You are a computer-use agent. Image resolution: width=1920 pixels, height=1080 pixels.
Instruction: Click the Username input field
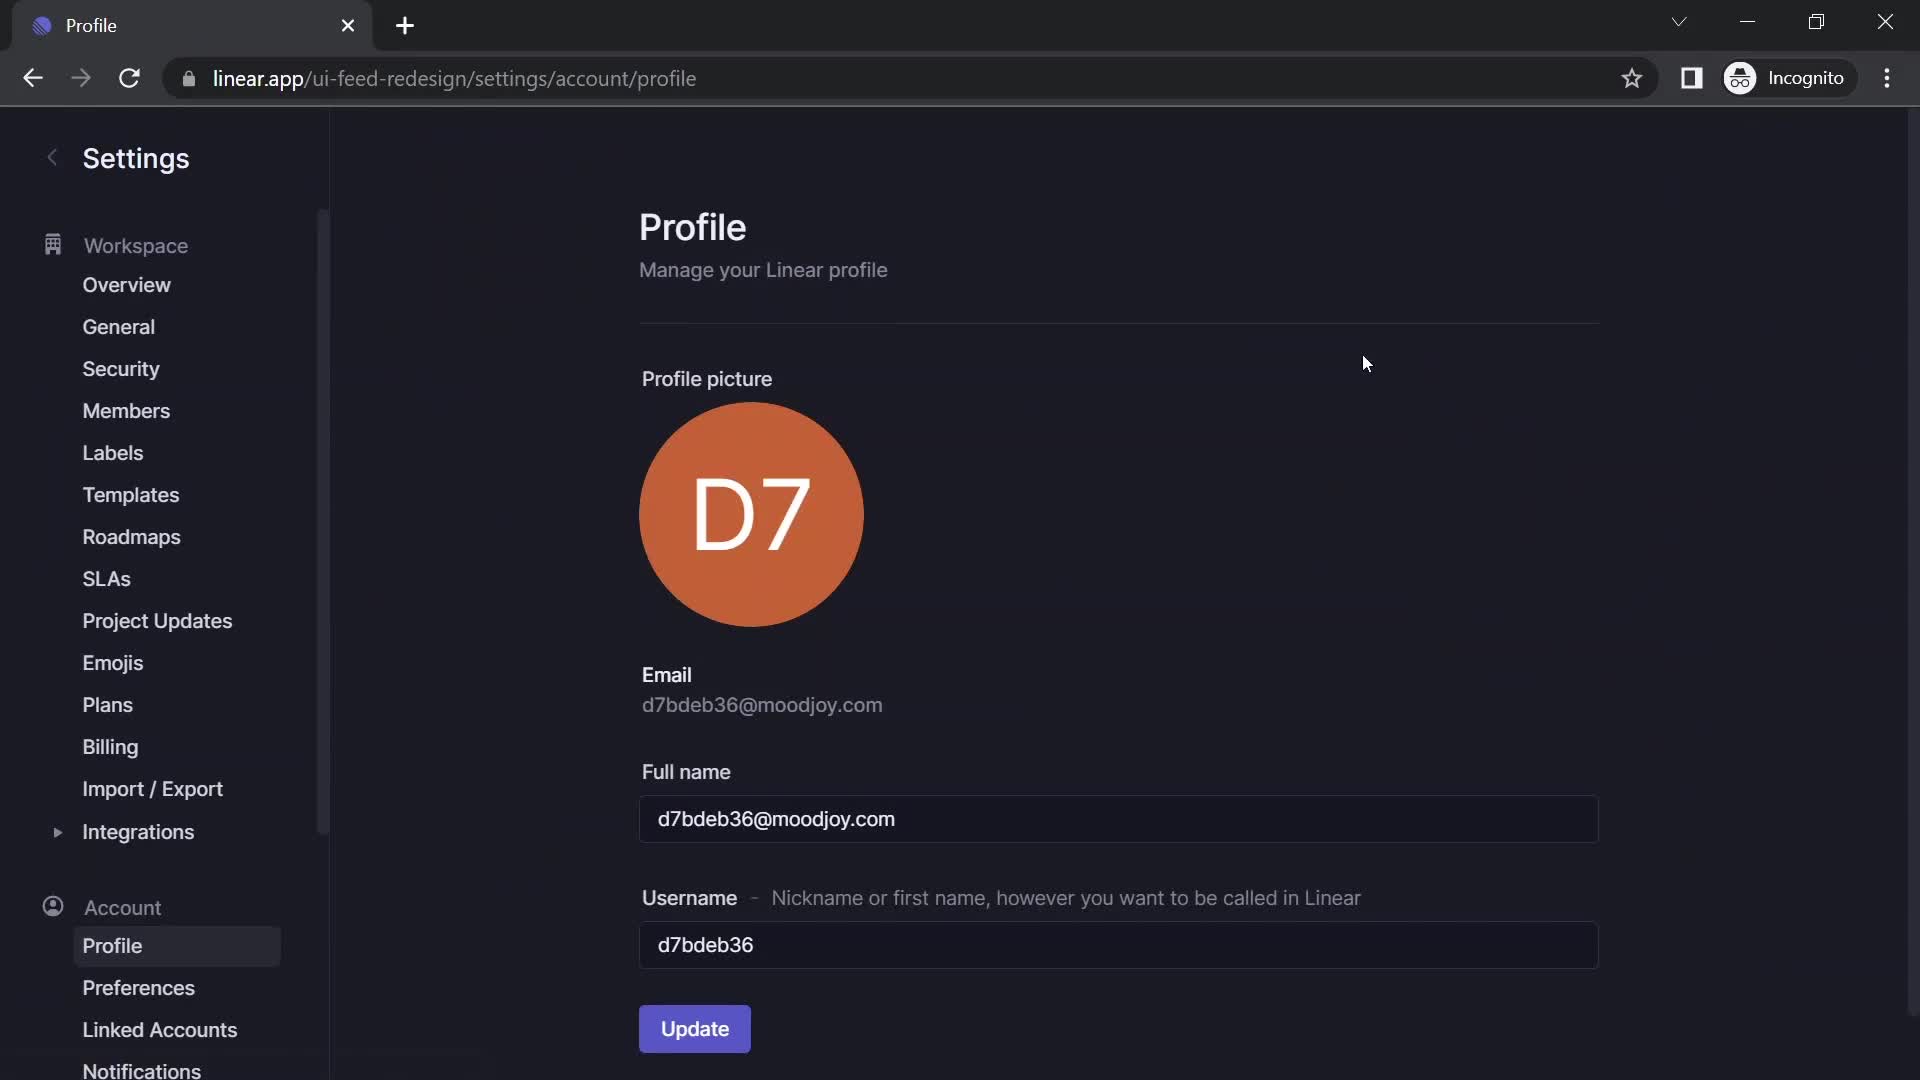[x=1117, y=944]
